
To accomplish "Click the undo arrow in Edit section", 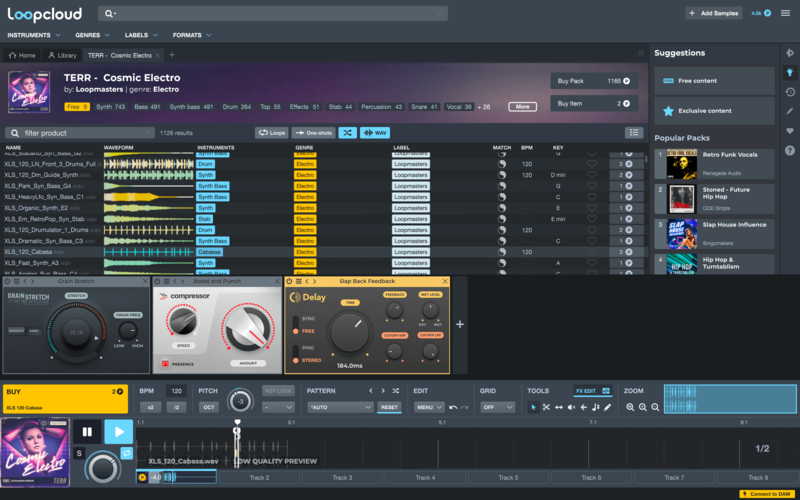I will pos(453,407).
